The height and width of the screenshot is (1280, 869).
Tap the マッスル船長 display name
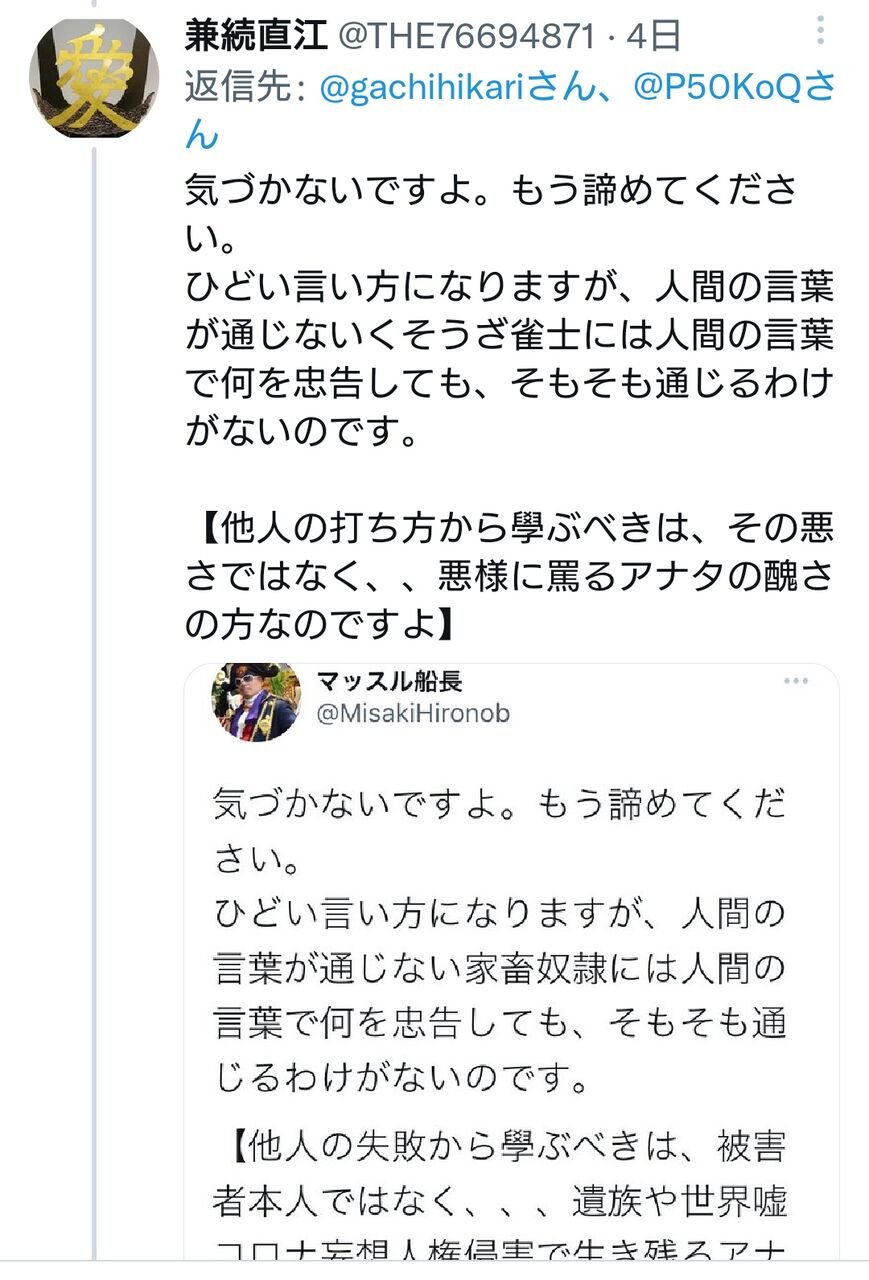click(x=390, y=682)
